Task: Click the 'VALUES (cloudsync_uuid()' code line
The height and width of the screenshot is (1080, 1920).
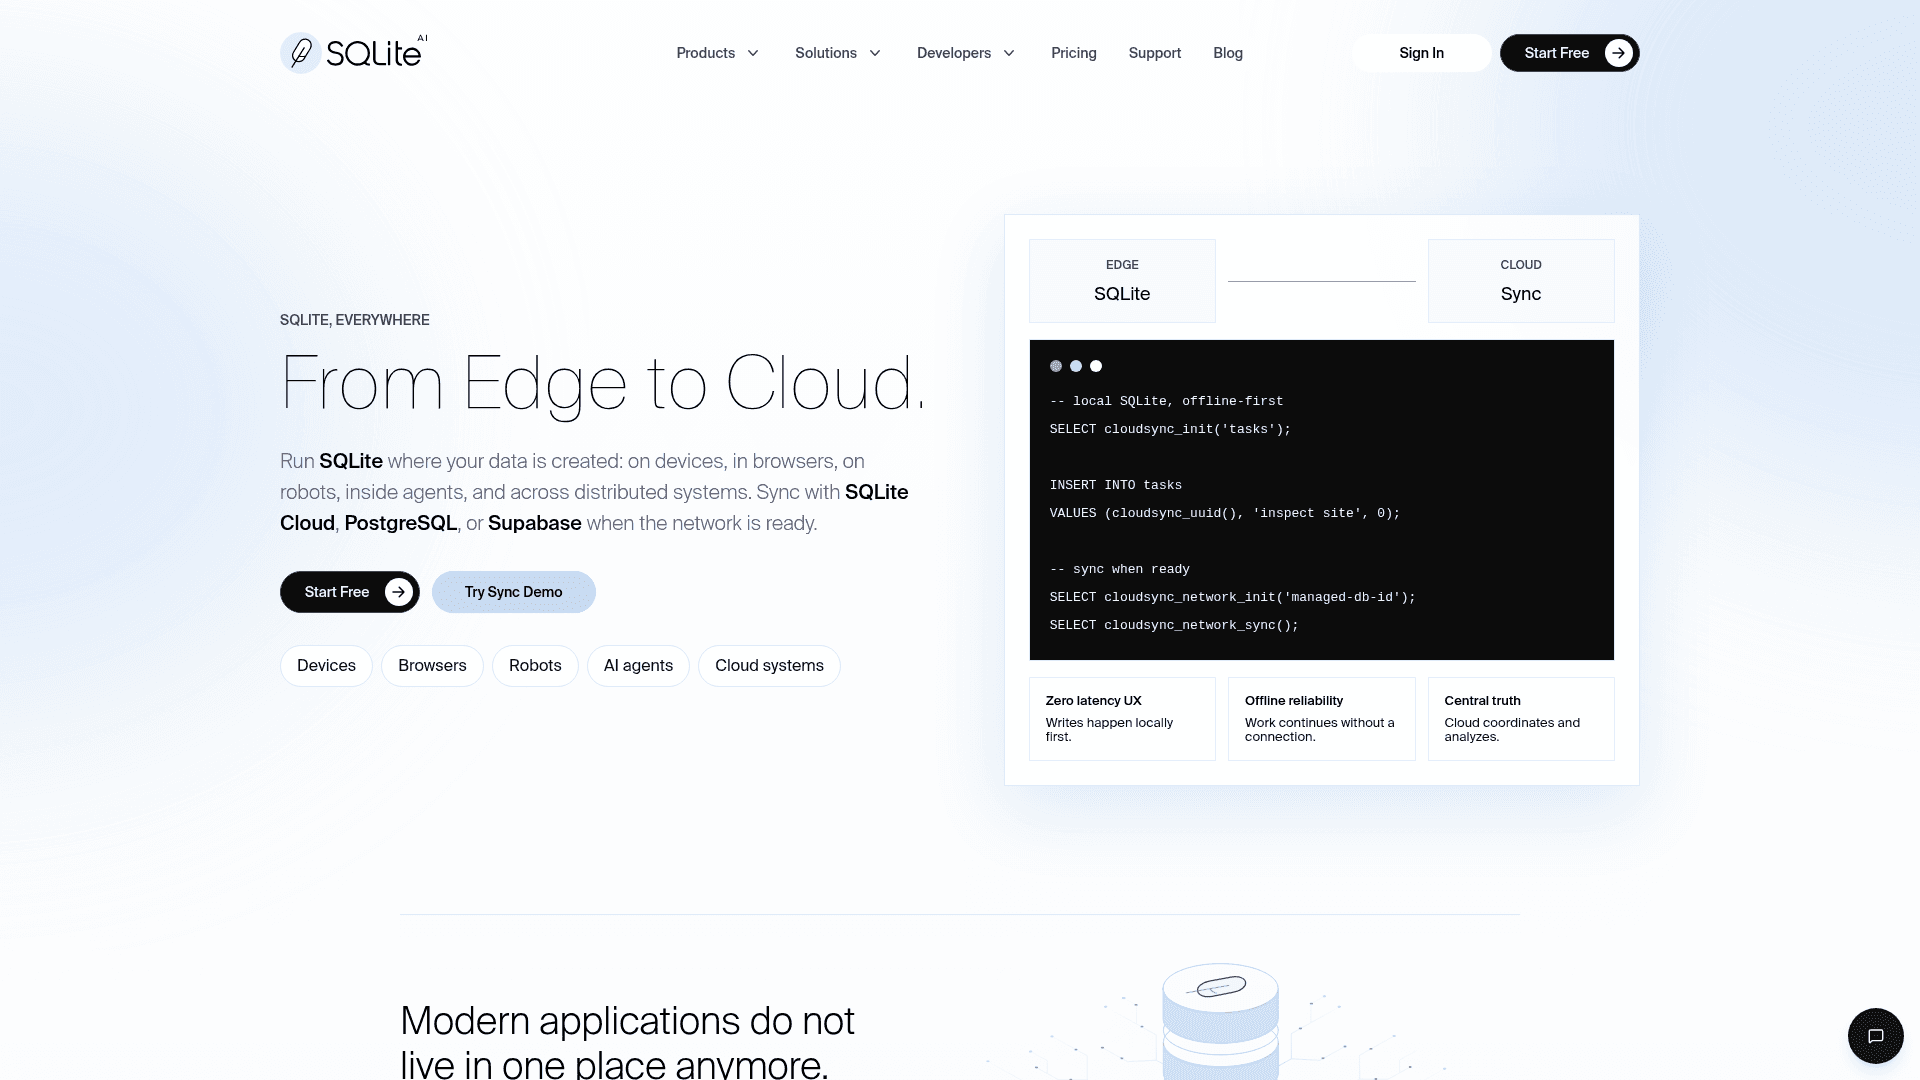Action: pos(1225,513)
